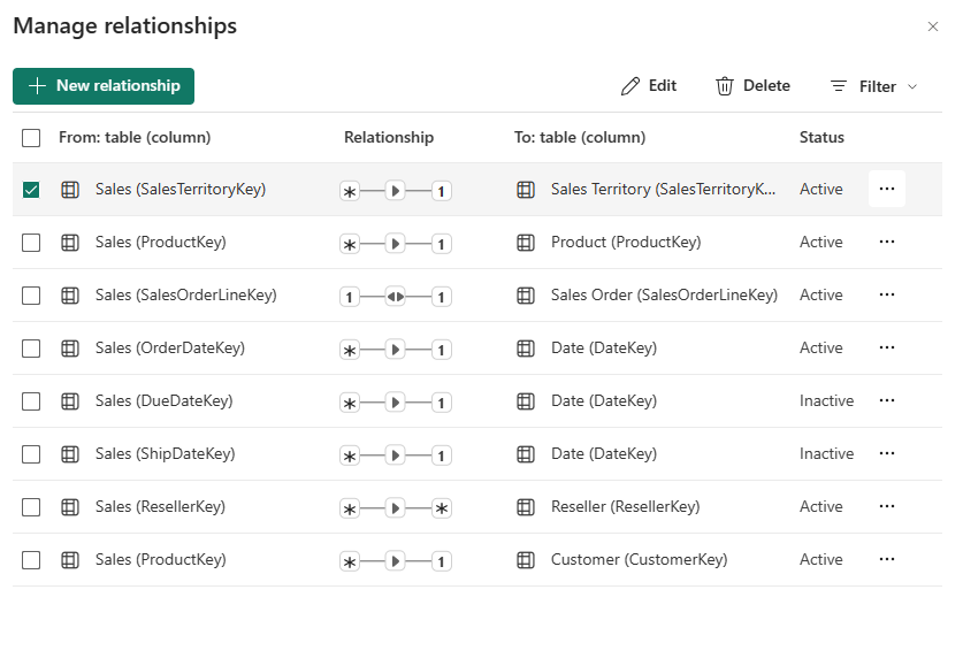Screen dimensions: 963x658
Task: Select the Sales (SalesTerritoryKey) text
Action: tap(181, 189)
